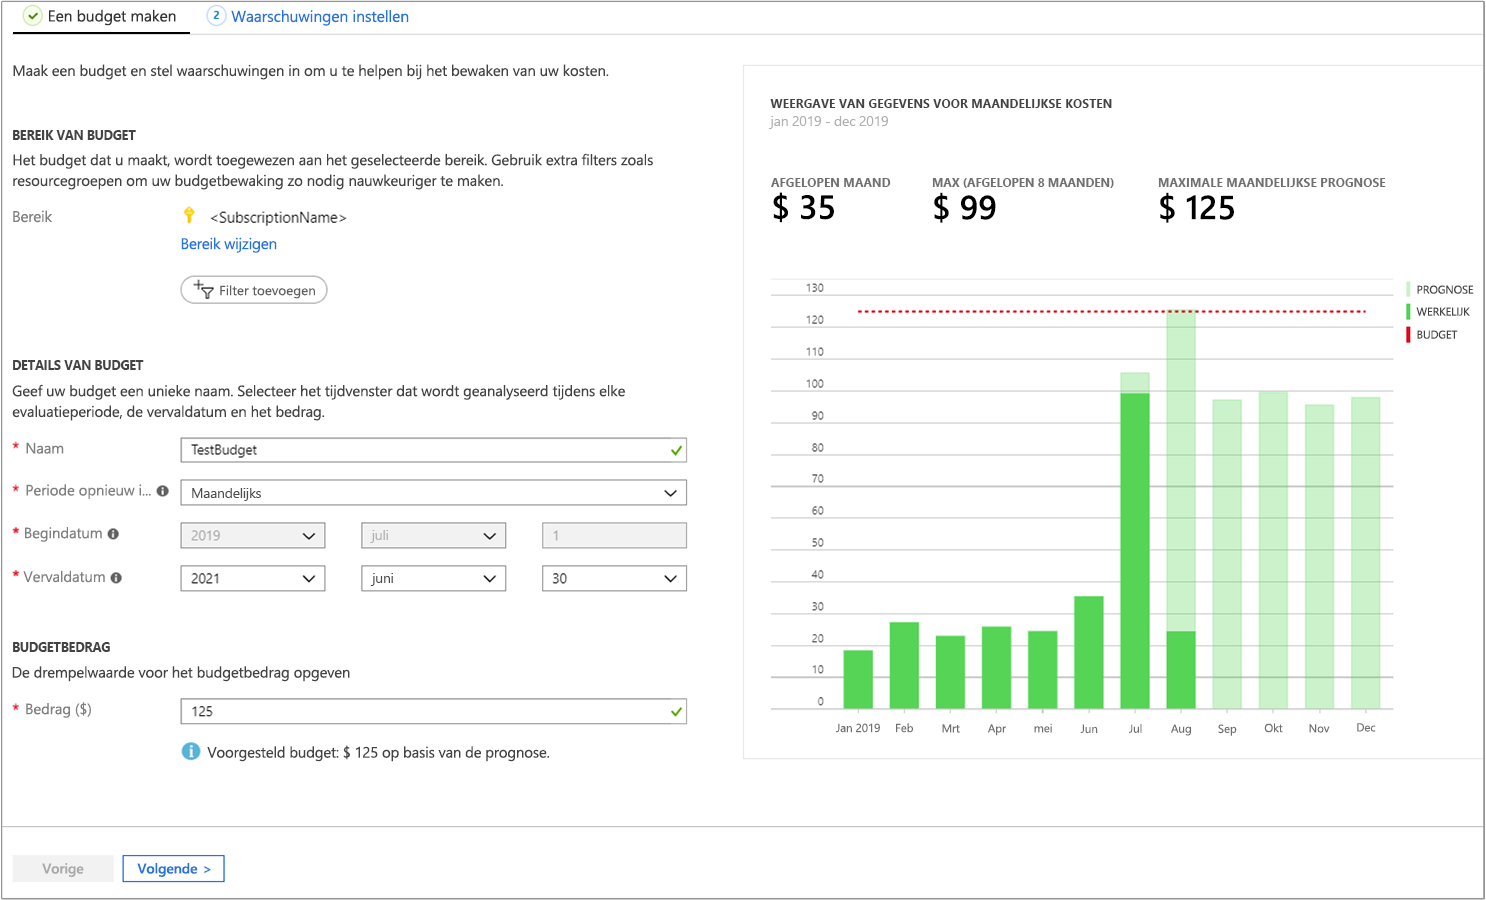1486x900 pixels.
Task: Click the Apr bar in the chart
Action: click(x=996, y=668)
